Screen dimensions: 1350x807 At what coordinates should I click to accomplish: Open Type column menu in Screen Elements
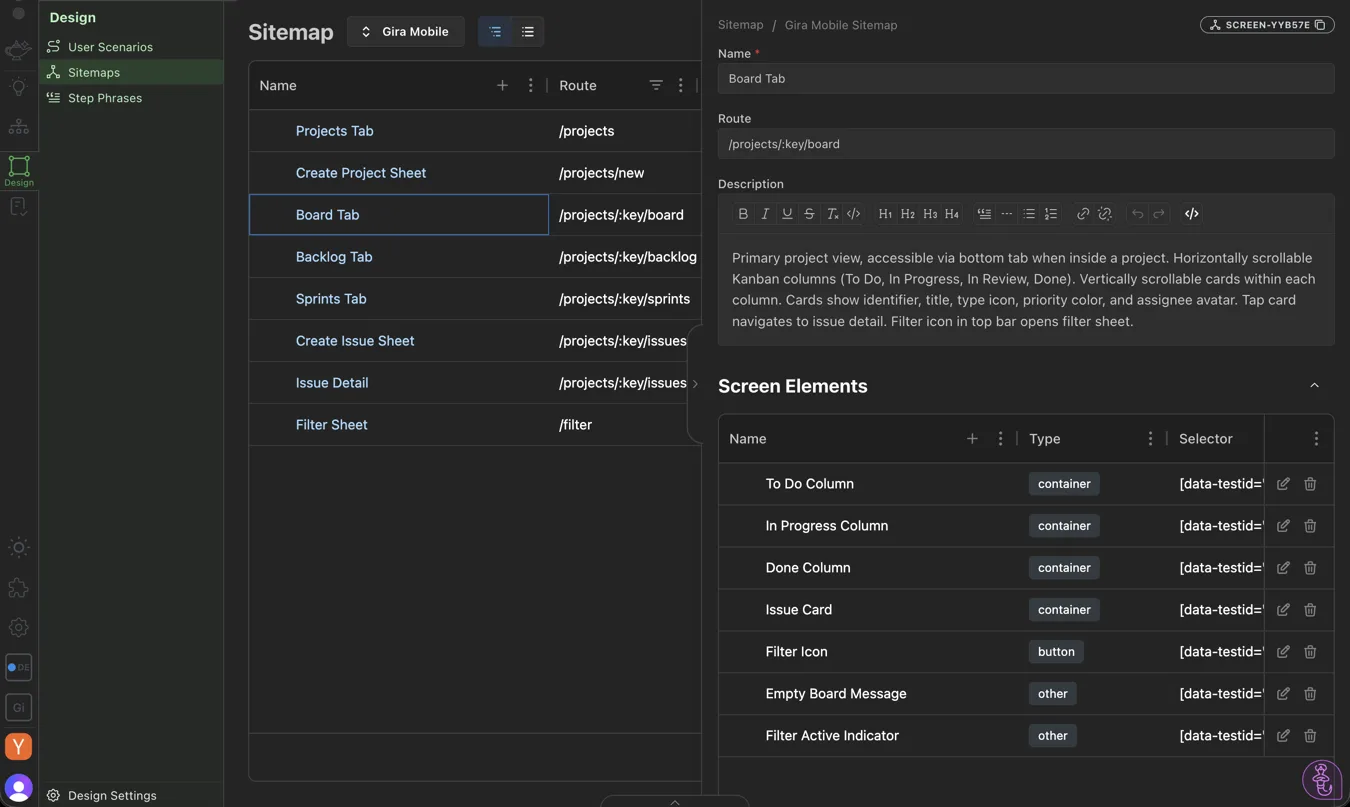coord(1150,438)
